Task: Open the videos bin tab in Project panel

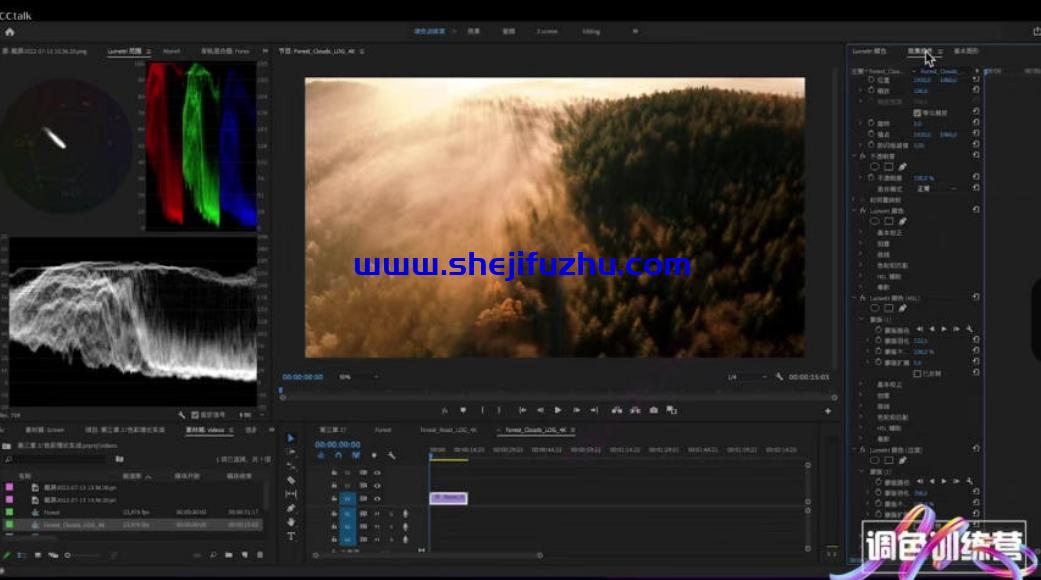Action: (x=205, y=430)
